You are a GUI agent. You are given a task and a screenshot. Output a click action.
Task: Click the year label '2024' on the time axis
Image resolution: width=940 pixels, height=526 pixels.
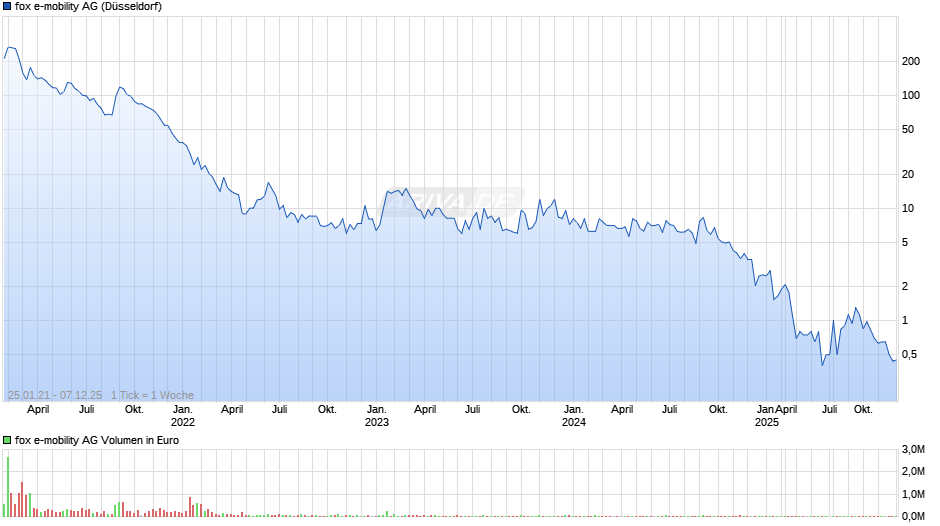click(x=574, y=422)
